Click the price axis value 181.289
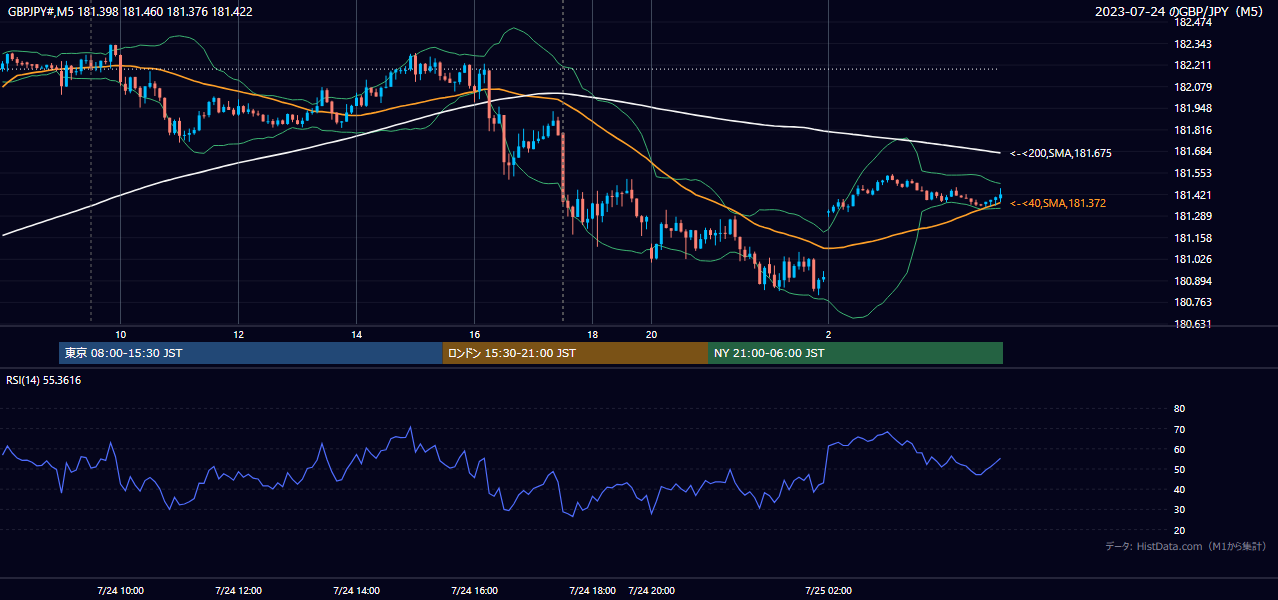The height and width of the screenshot is (600, 1278). 1192,216
